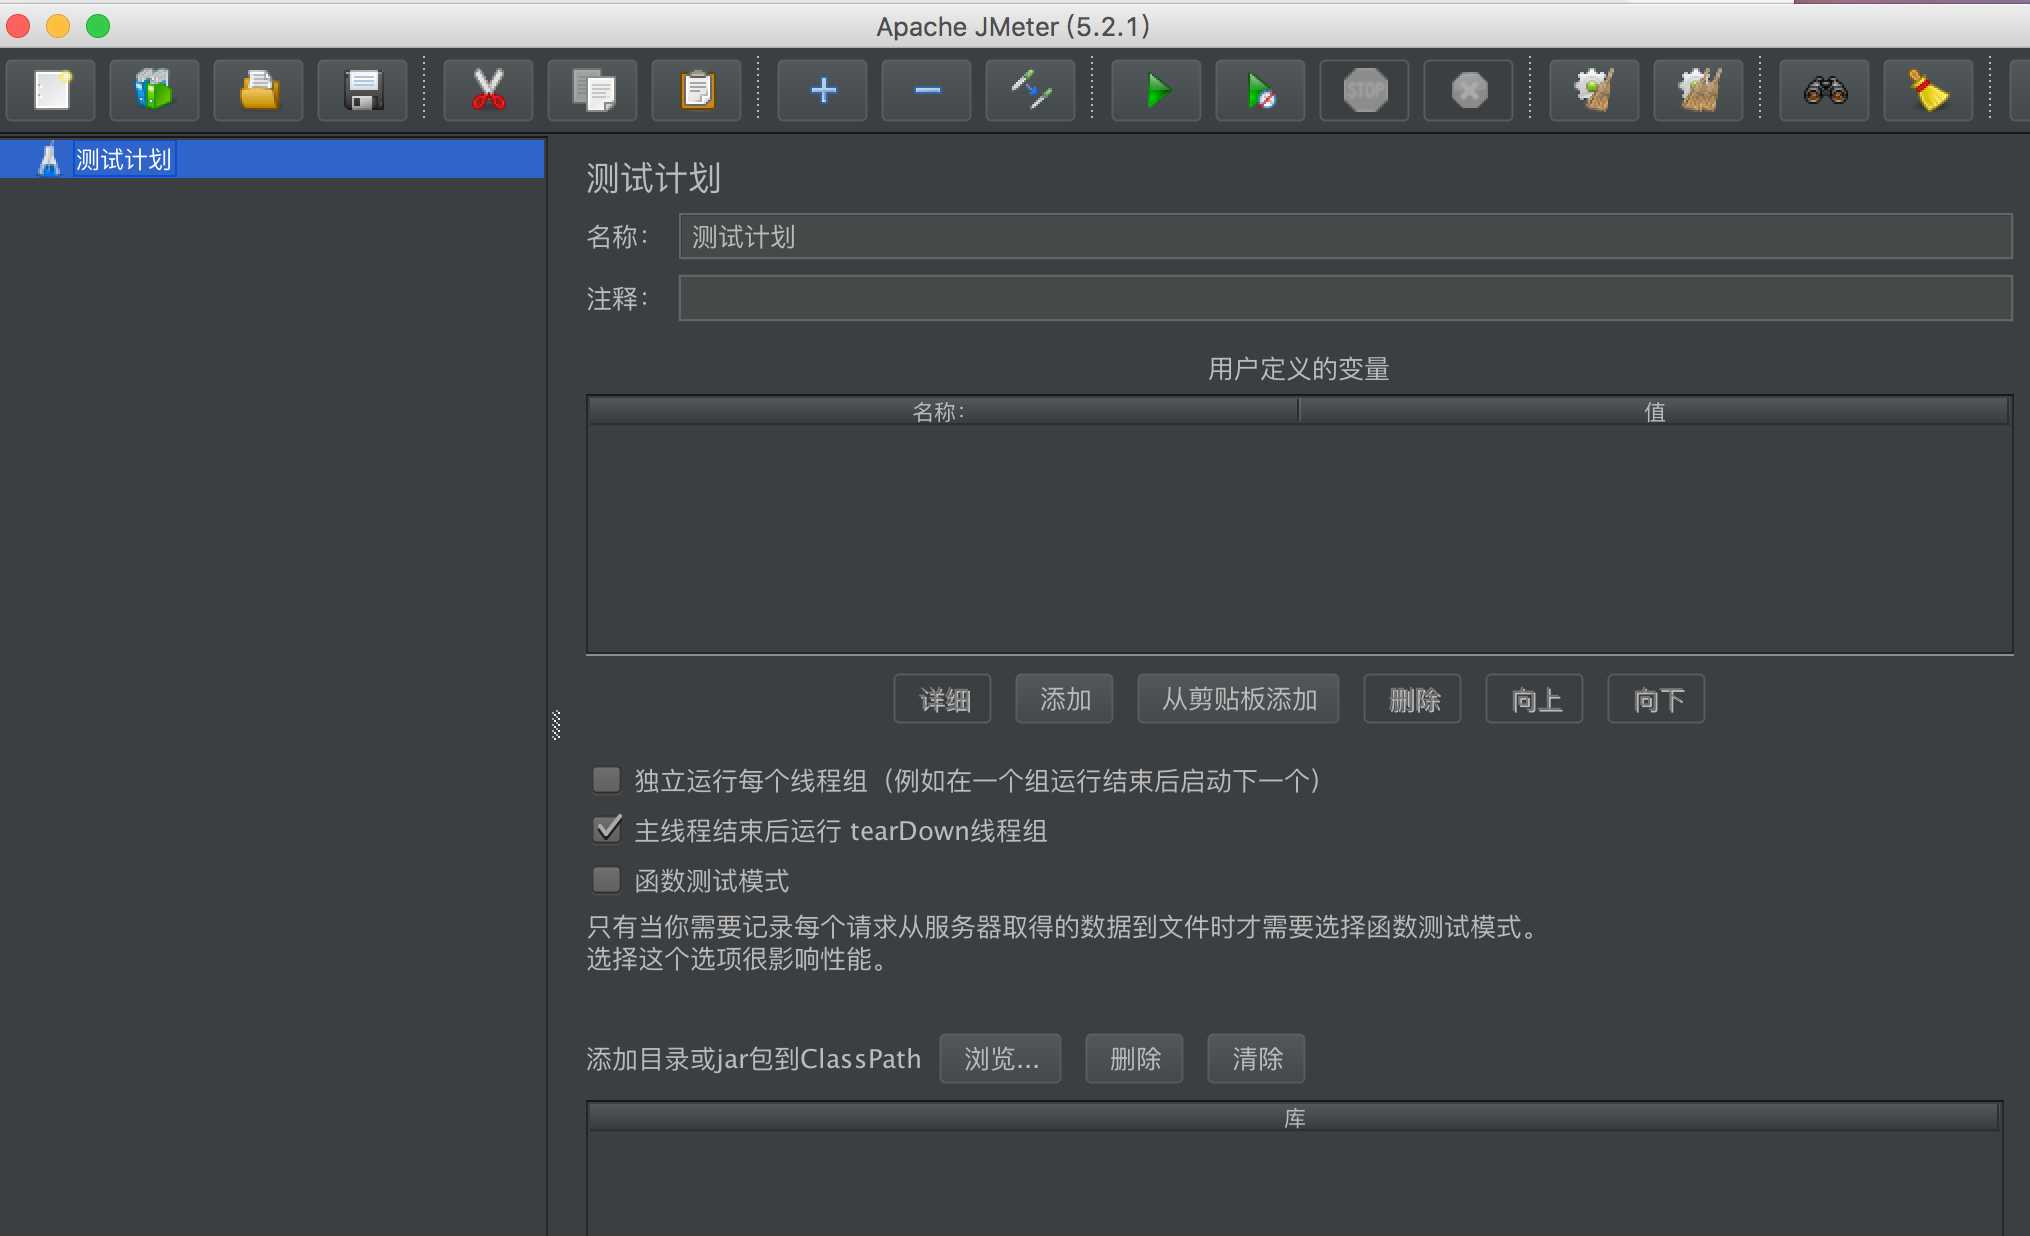The height and width of the screenshot is (1236, 2030).
Task: Click the 清除 button for ClassPath
Action: pos(1256,1059)
